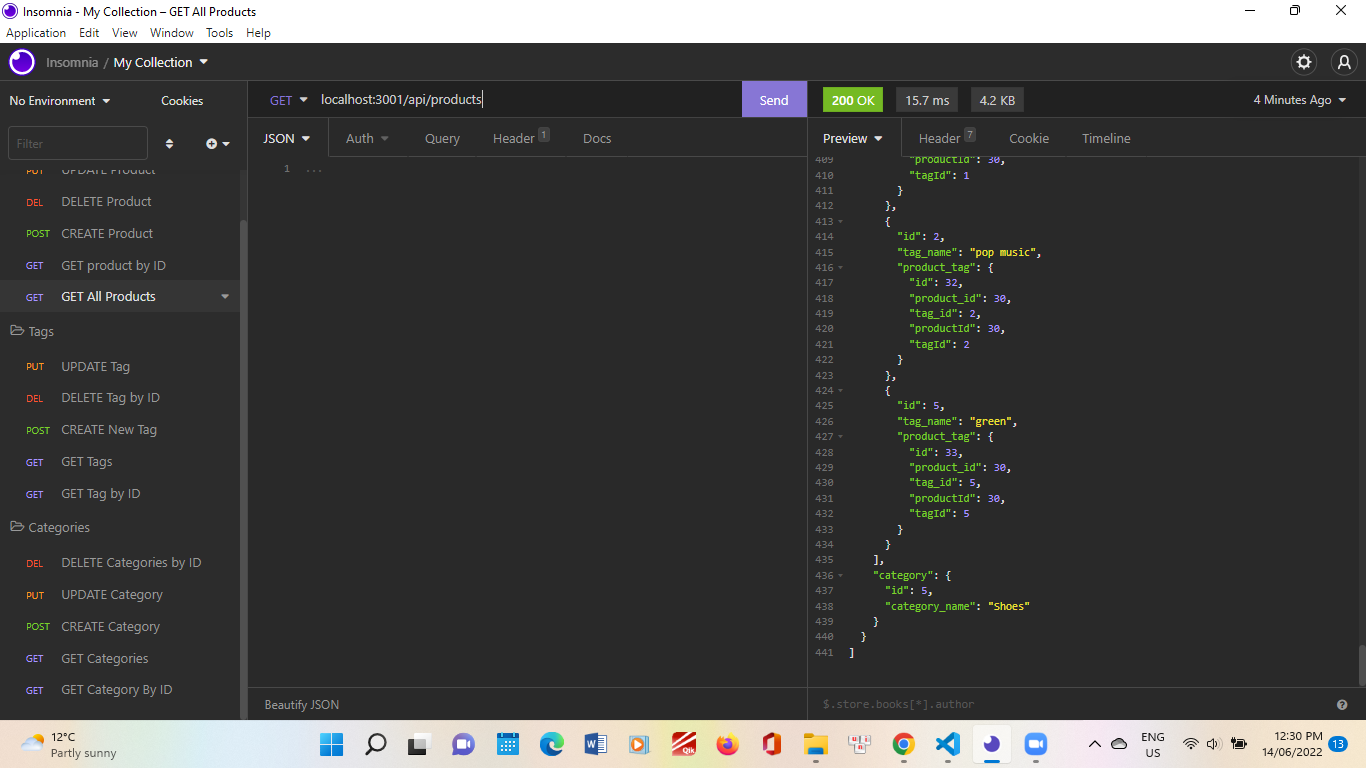
Task: Open Microsoft Word from taskbar
Action: point(595,744)
